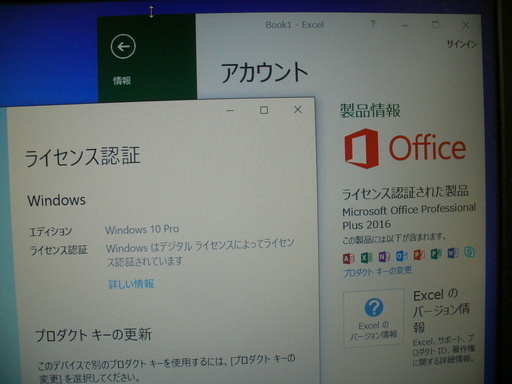Click the Access app icon in Office list

349,258
